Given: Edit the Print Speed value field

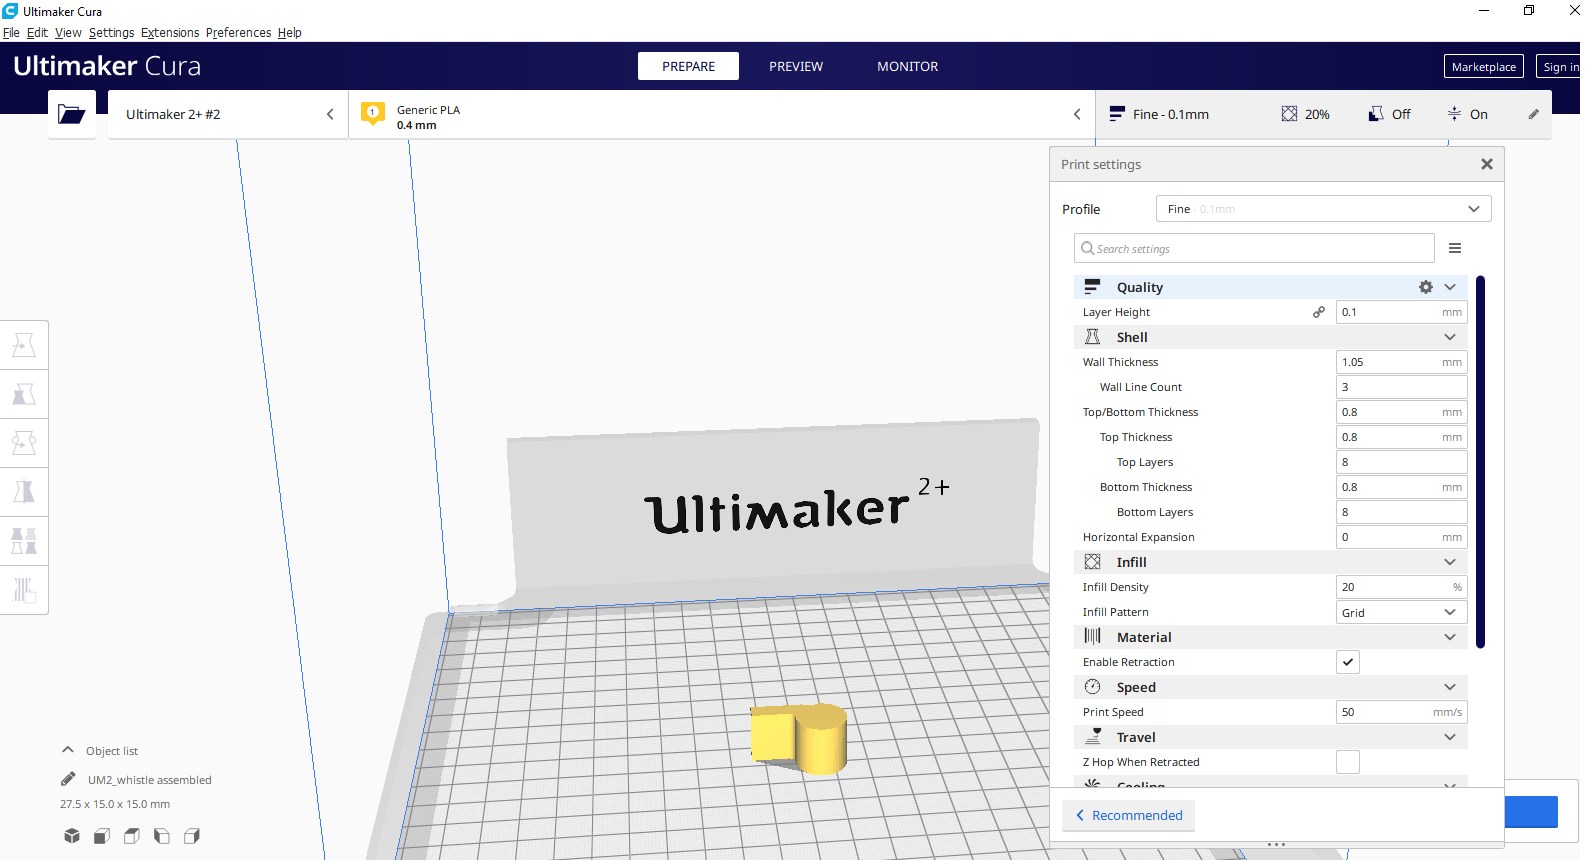Looking at the screenshot, I should (1401, 712).
